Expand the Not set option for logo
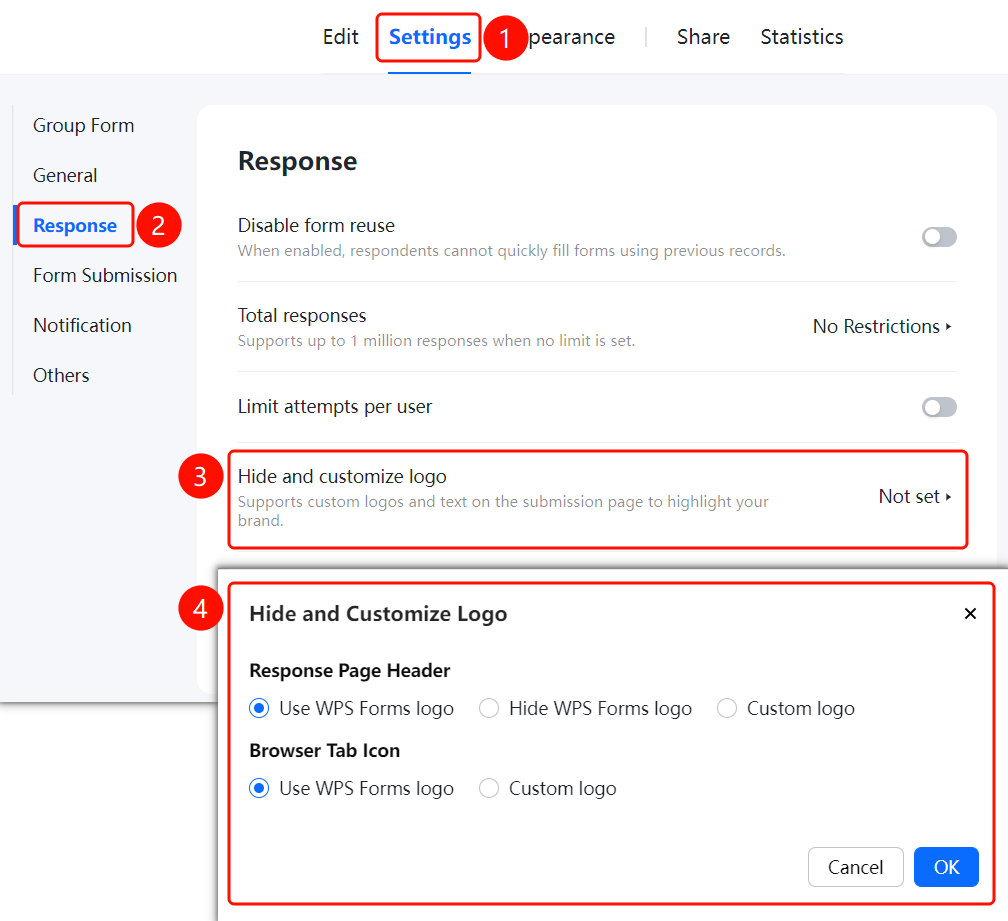 [x=915, y=497]
